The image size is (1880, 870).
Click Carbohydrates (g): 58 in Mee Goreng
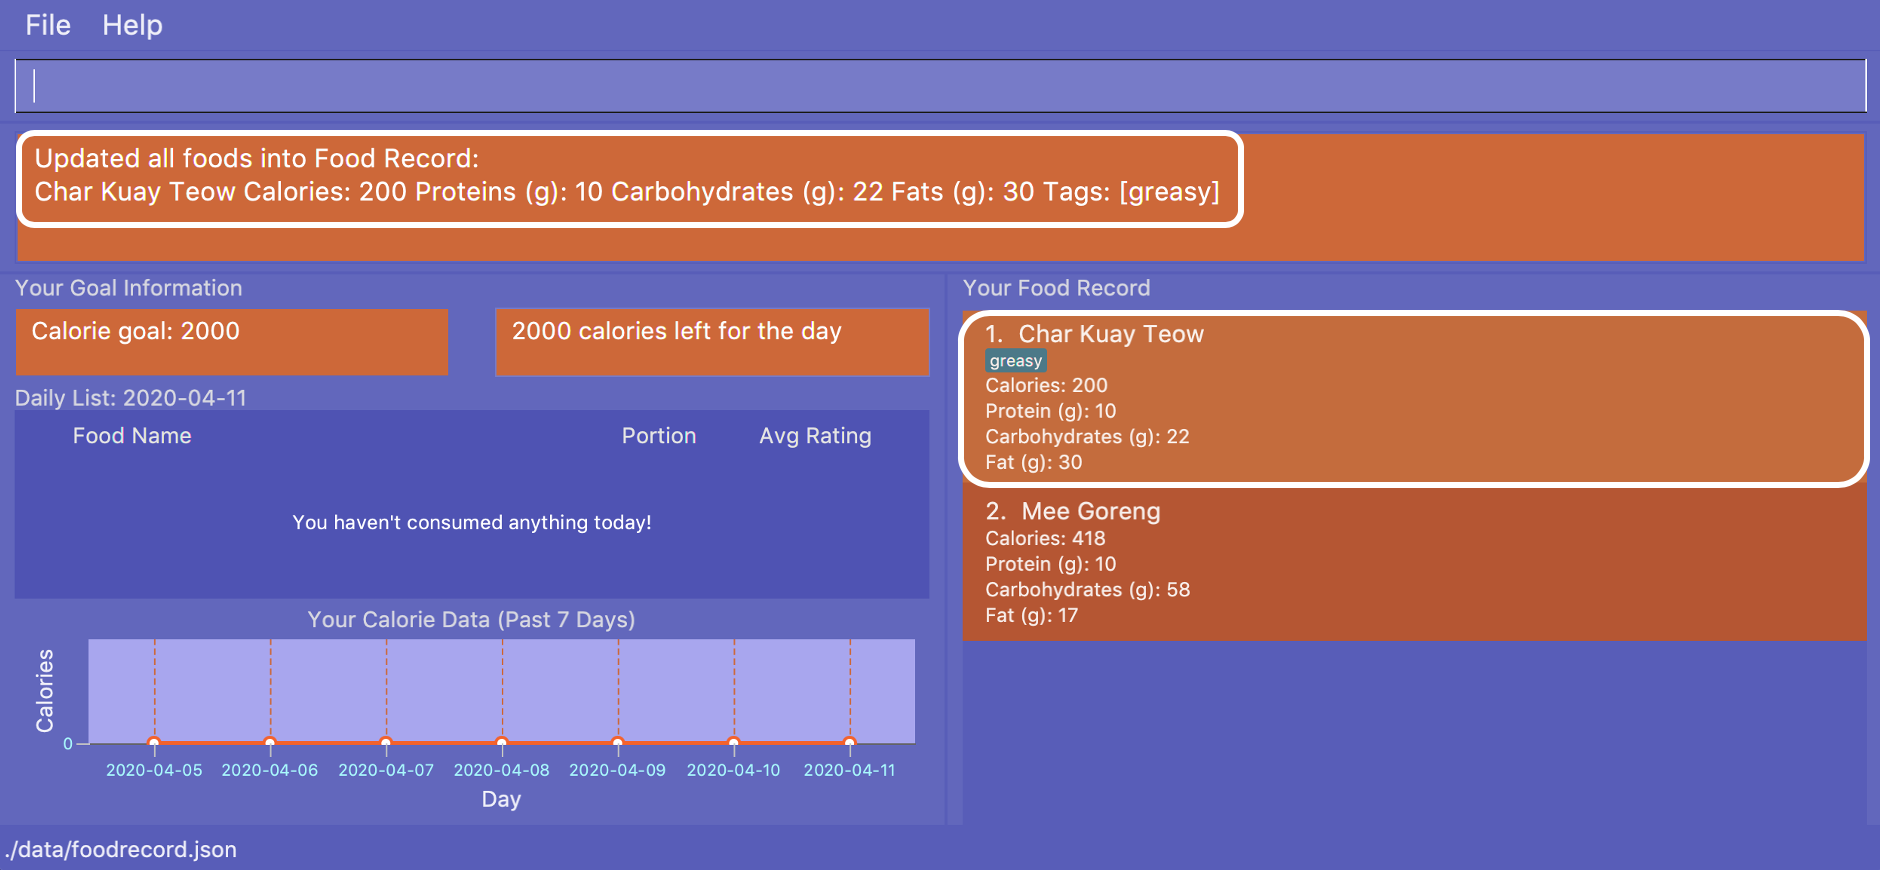1087,590
